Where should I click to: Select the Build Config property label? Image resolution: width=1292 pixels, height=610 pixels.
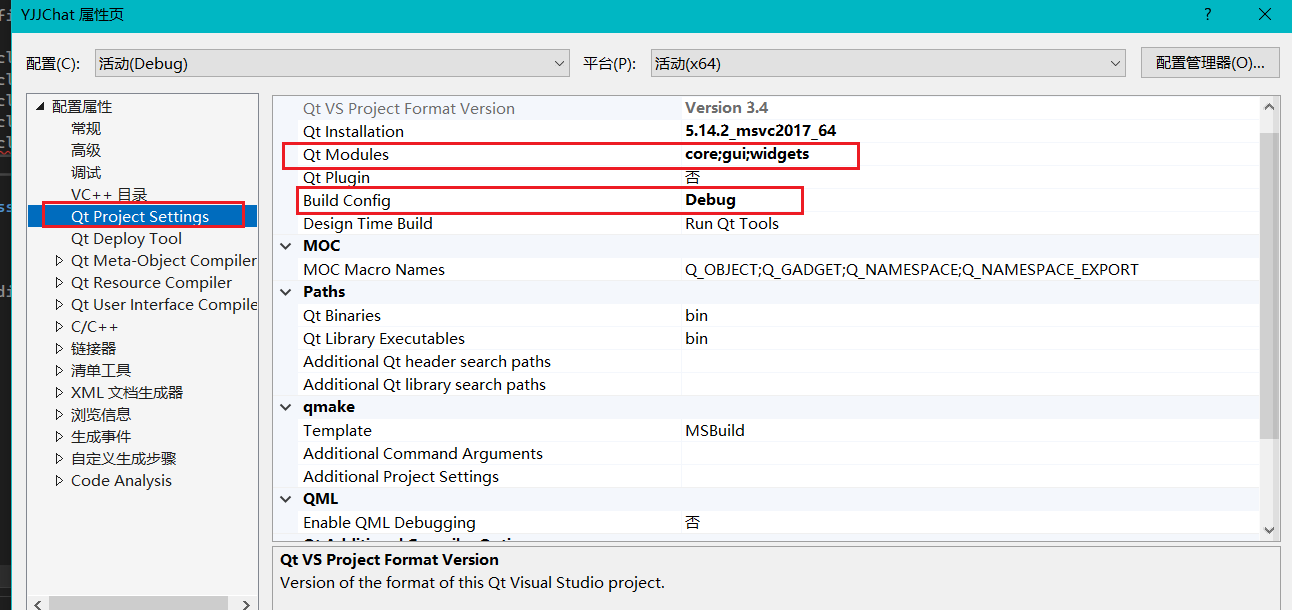347,200
